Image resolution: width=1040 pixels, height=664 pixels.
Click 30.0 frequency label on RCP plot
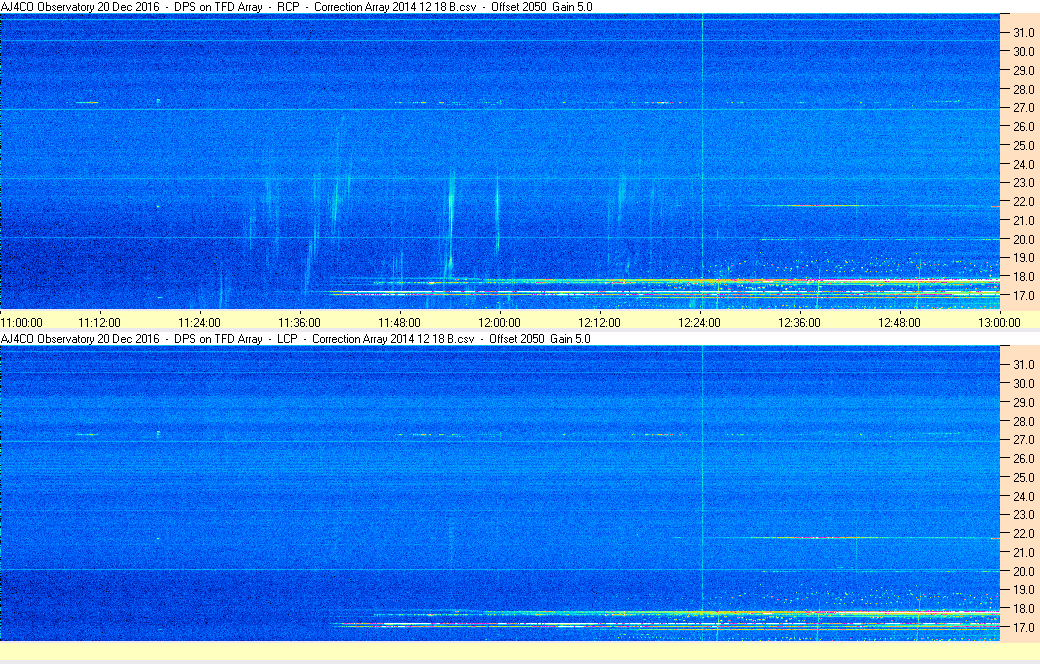[1023, 51]
